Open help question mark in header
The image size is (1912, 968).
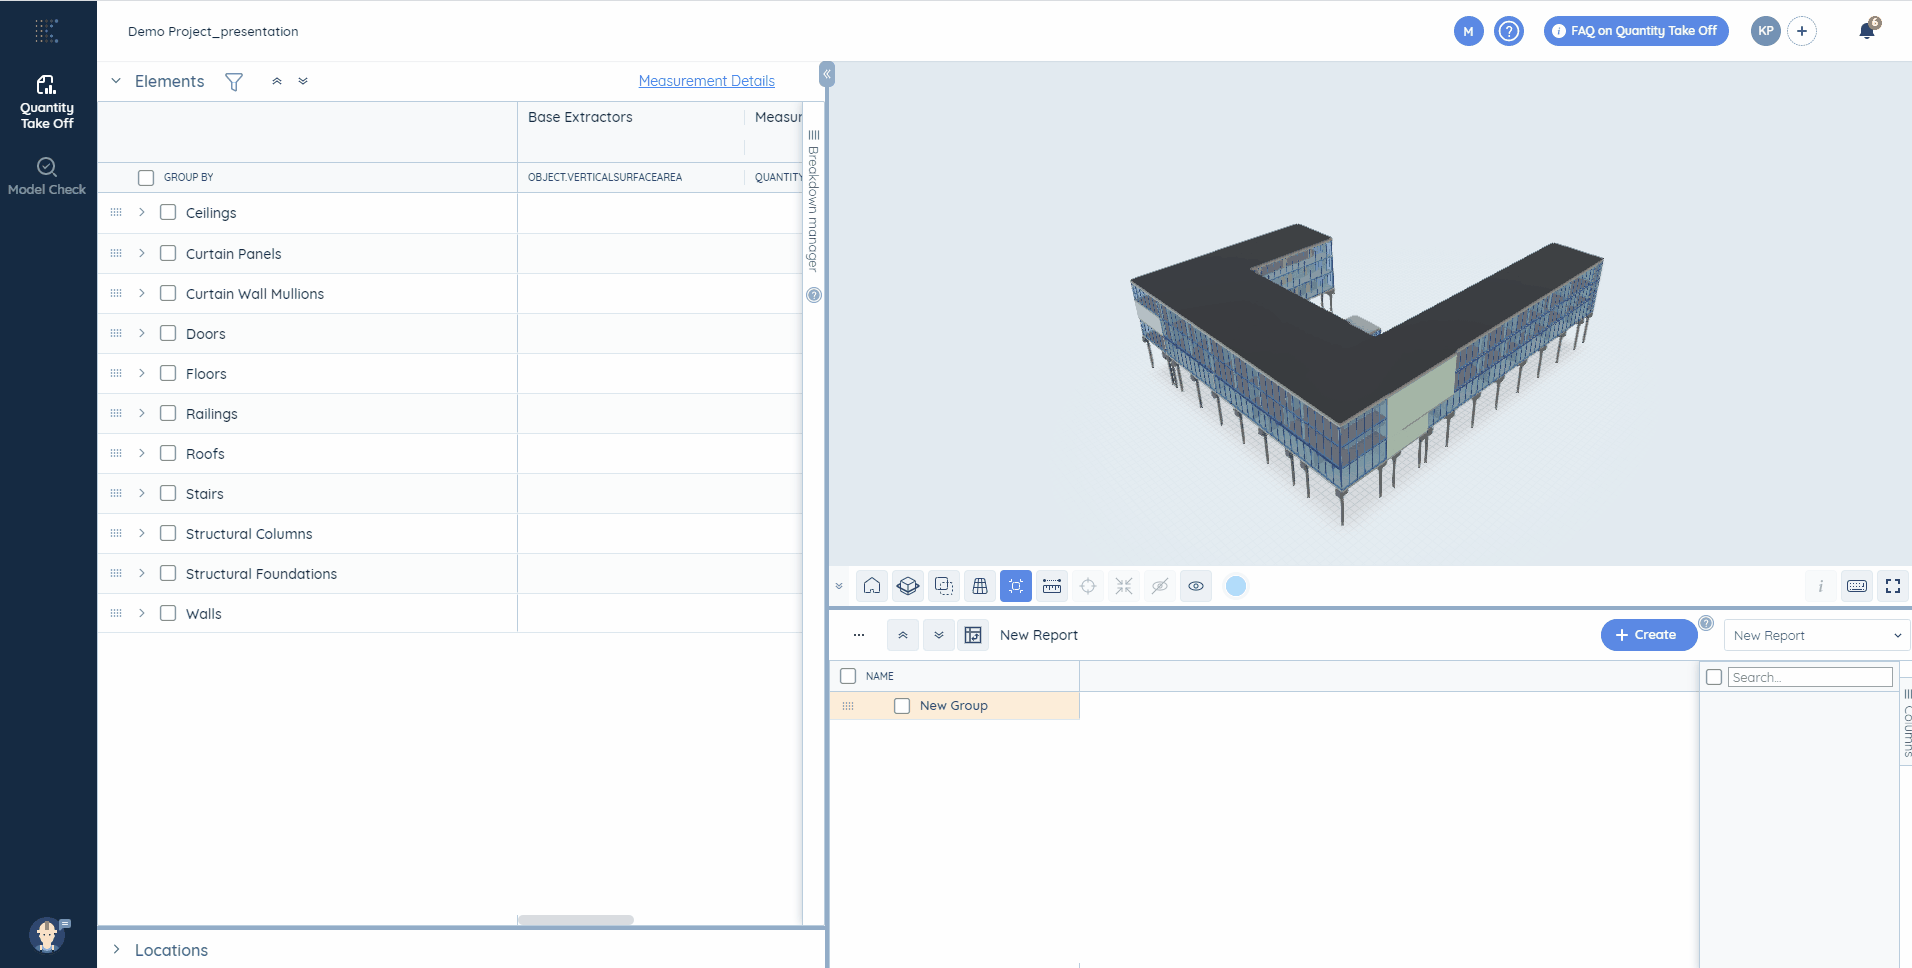[x=1509, y=31]
